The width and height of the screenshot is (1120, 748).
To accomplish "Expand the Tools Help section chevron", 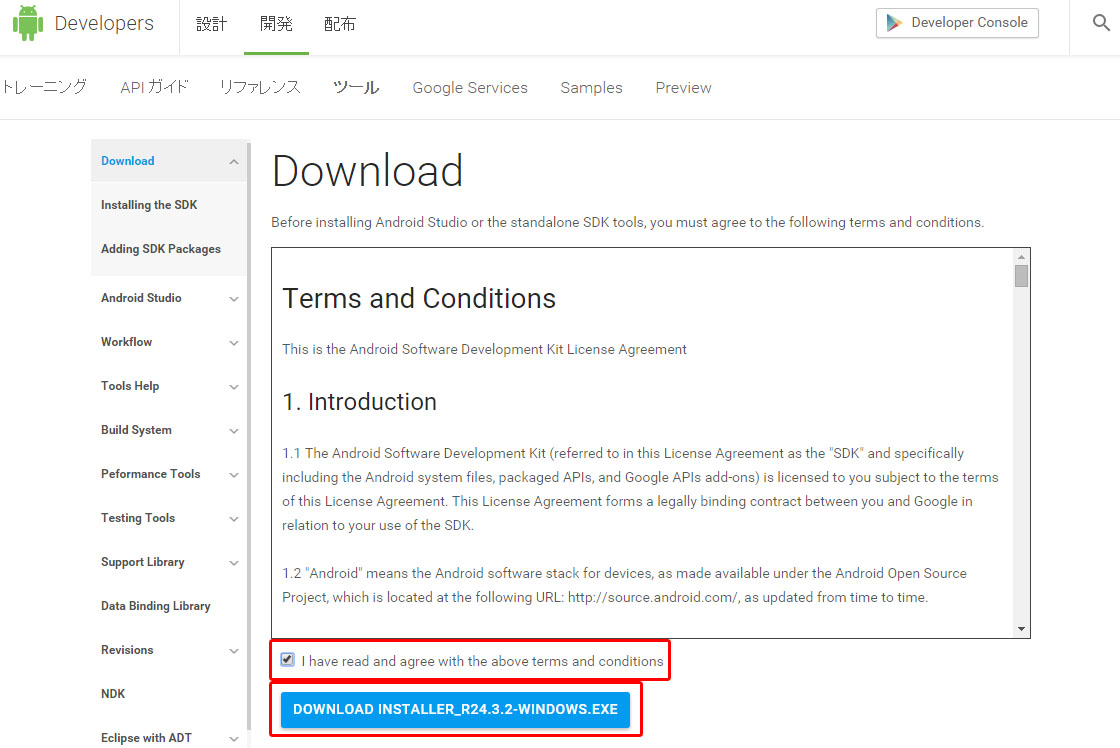I will pyautogui.click(x=234, y=387).
